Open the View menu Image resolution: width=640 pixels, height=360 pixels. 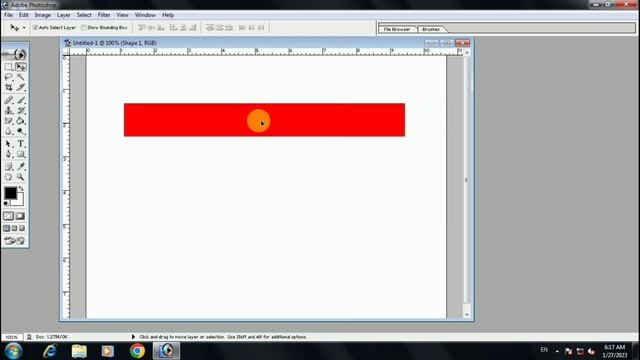point(122,15)
